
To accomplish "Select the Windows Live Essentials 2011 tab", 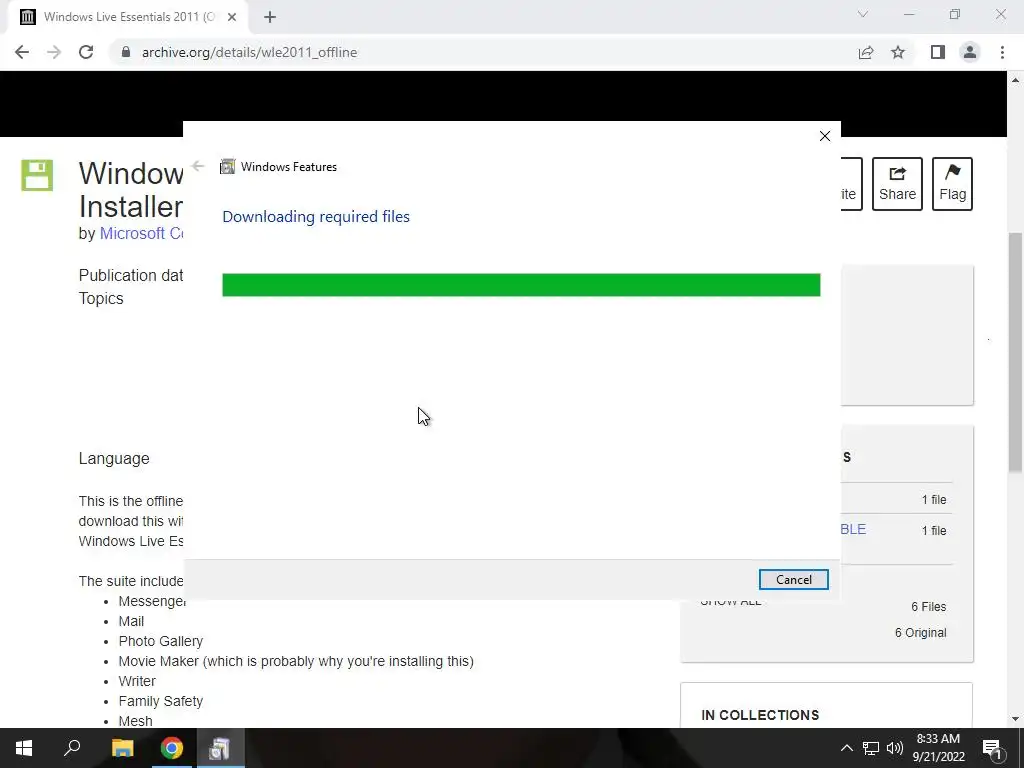I will click(127, 17).
